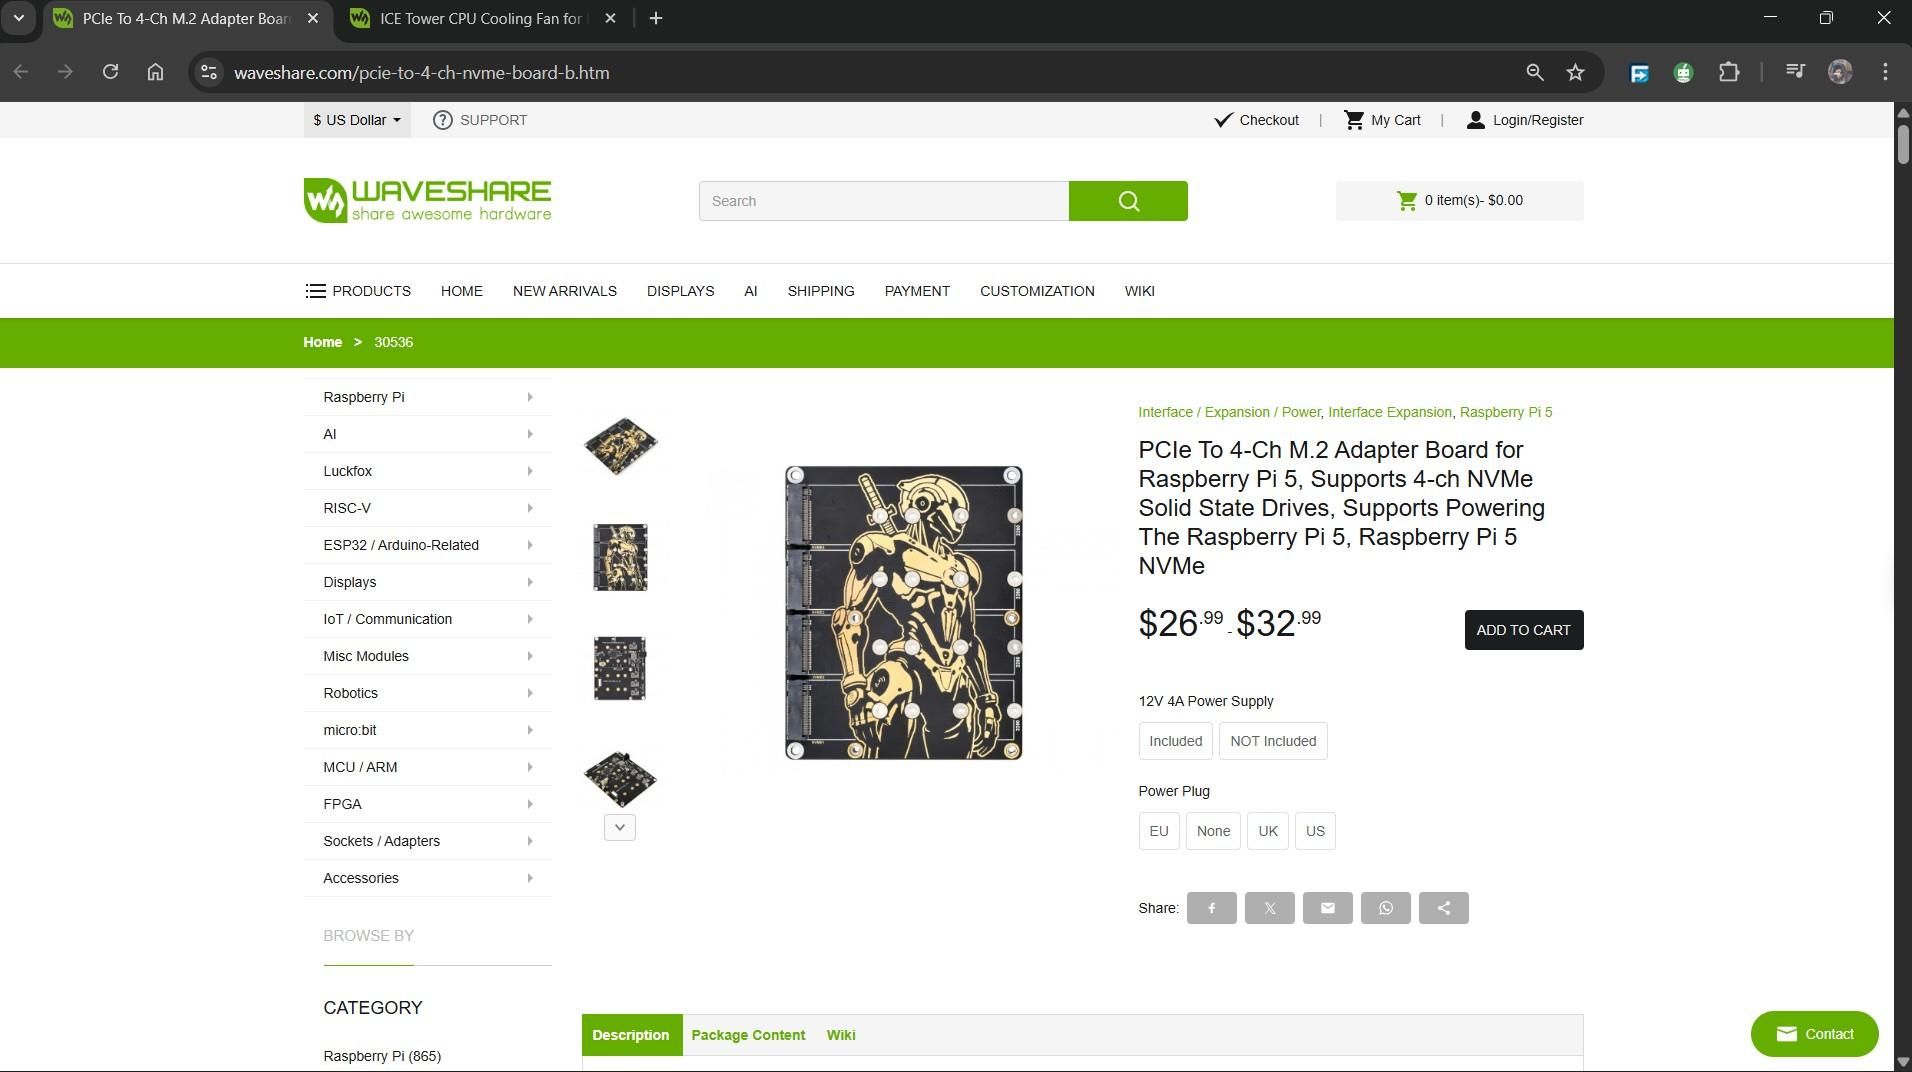1912x1072 pixels.
Task: Share product on WhatsApp
Action: coord(1385,908)
